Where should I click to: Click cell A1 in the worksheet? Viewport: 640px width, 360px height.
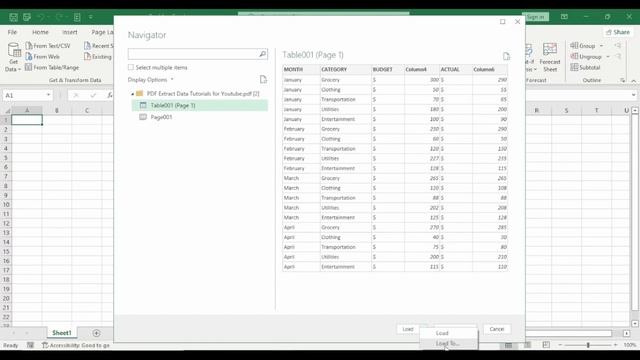click(27, 120)
